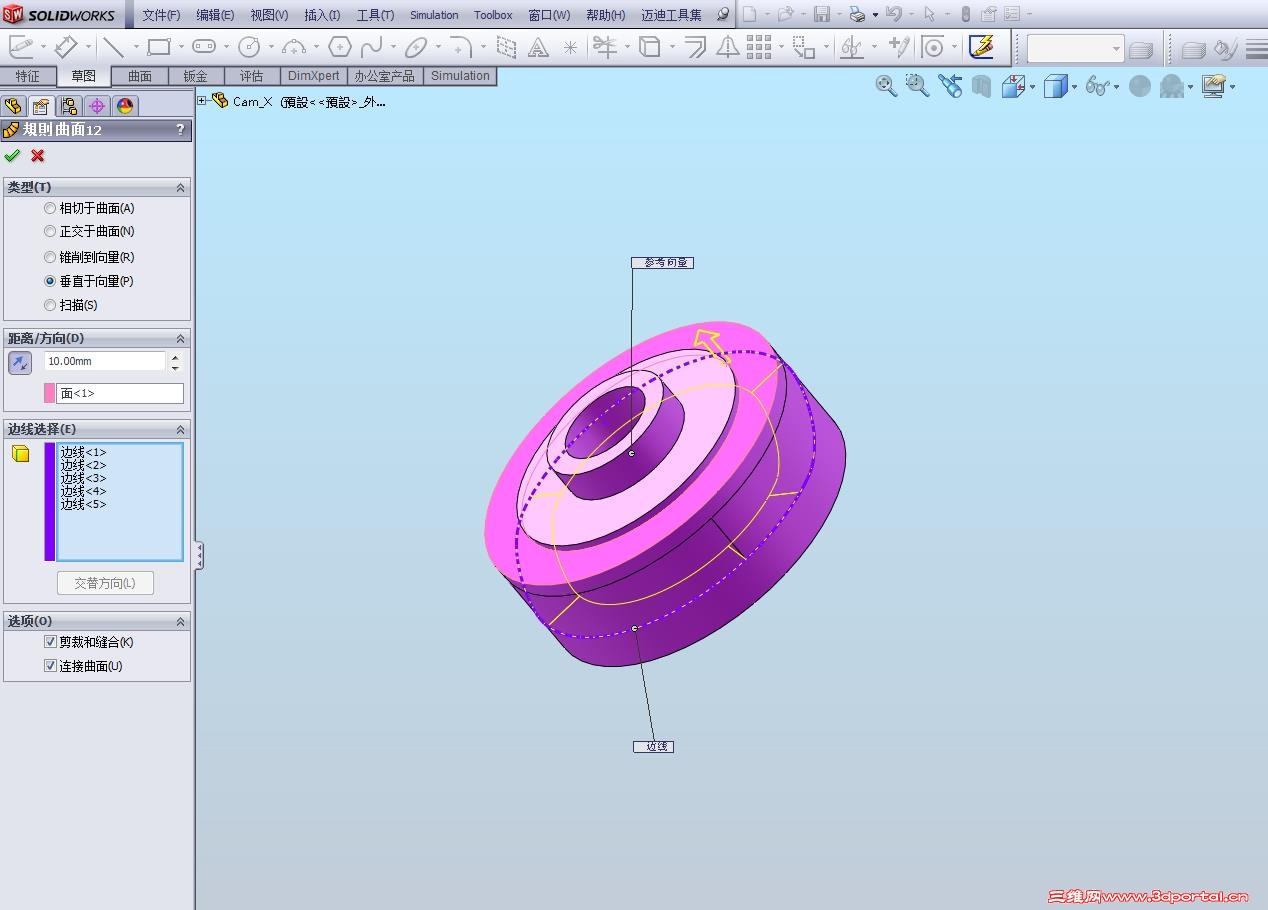Click the Save icon in title bar
The width and height of the screenshot is (1268, 910).
click(822, 14)
